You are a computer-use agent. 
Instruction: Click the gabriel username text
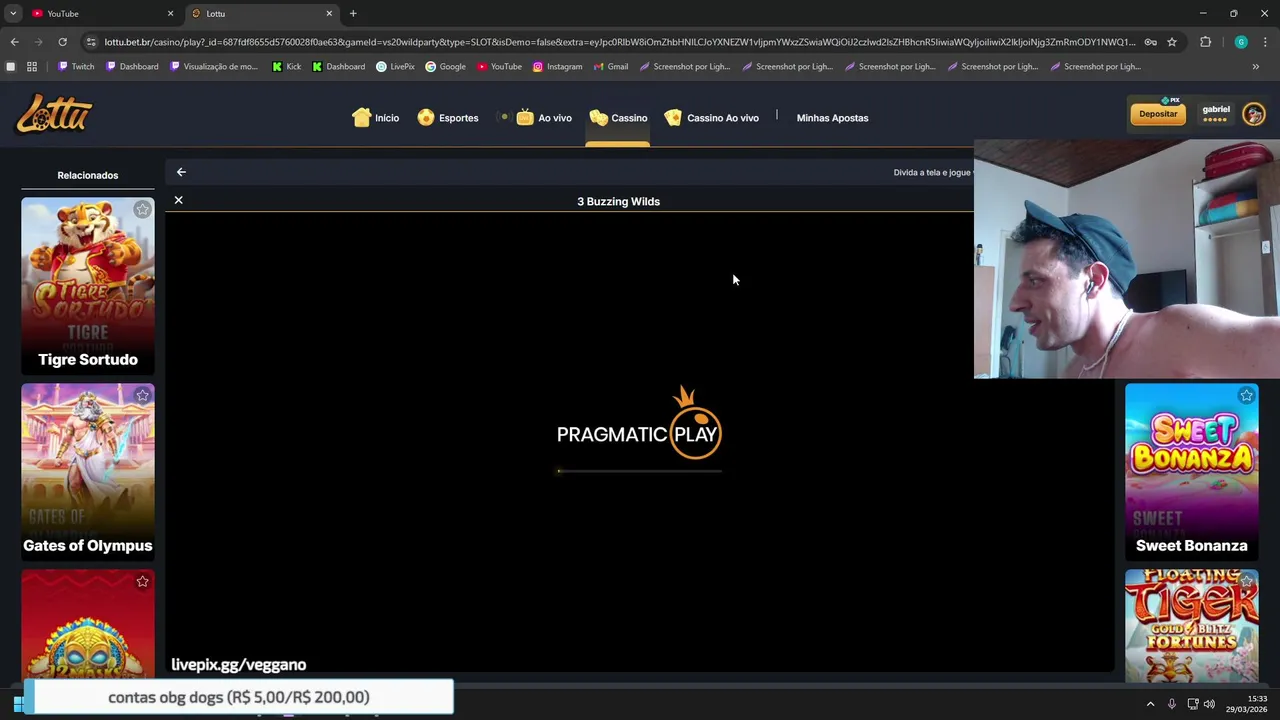pos(1216,109)
